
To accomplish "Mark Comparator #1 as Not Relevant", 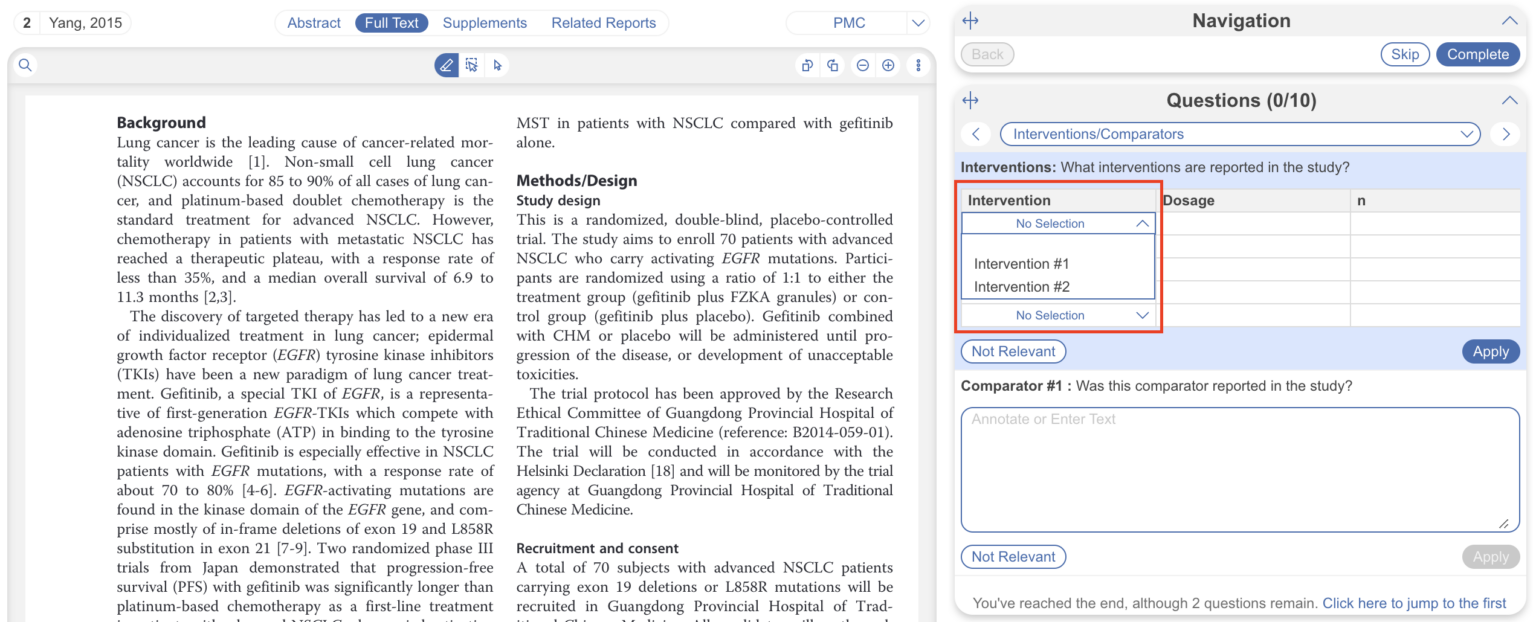I will pos(1013,556).
